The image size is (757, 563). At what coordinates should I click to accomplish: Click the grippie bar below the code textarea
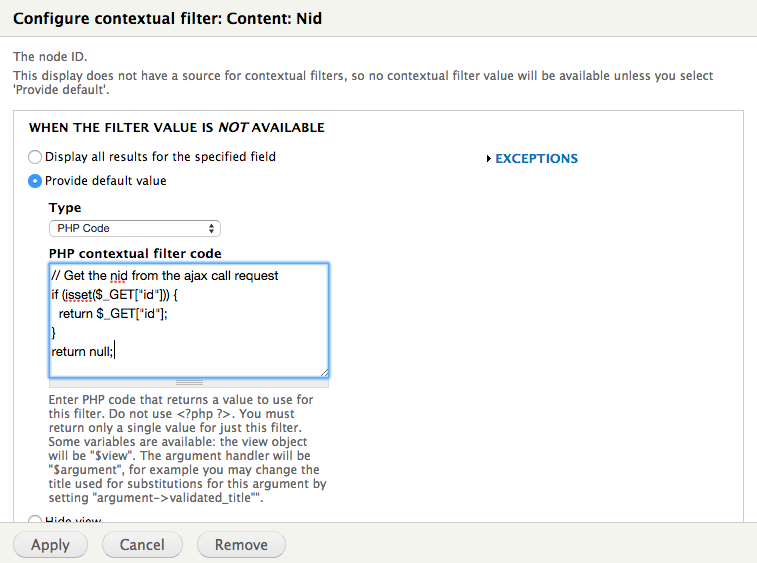tap(189, 382)
